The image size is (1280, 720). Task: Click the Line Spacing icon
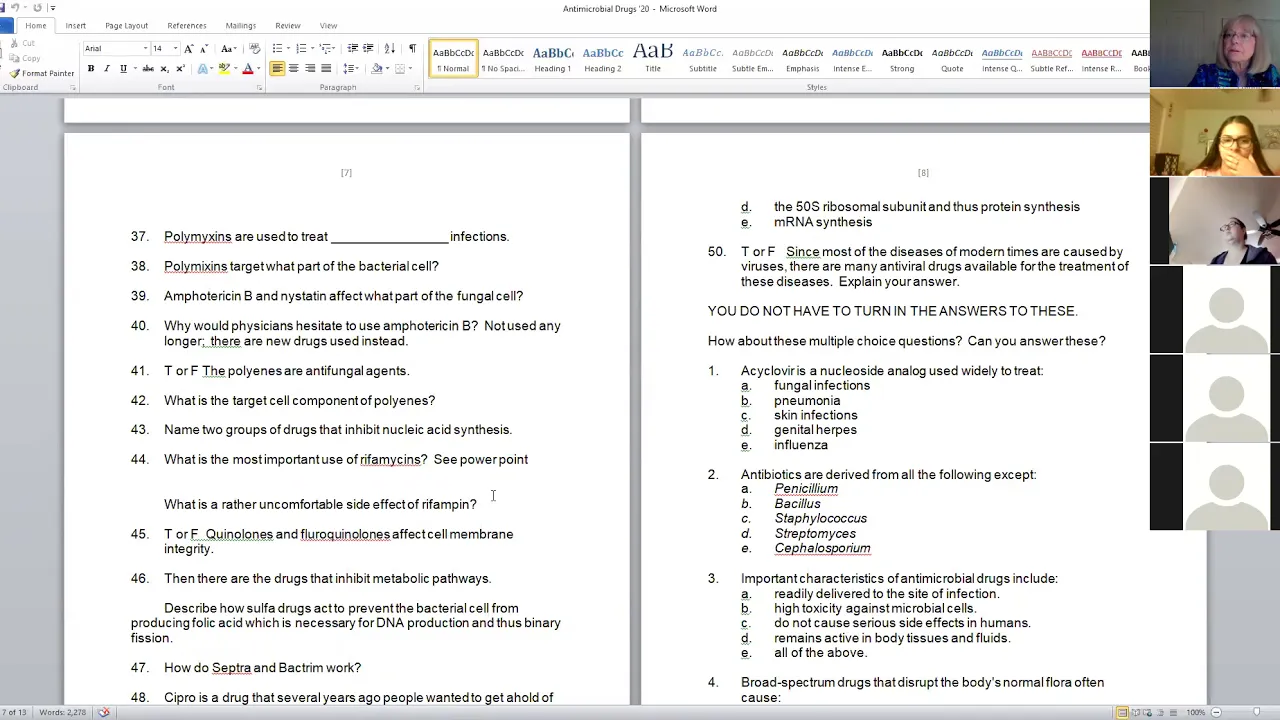(x=347, y=68)
